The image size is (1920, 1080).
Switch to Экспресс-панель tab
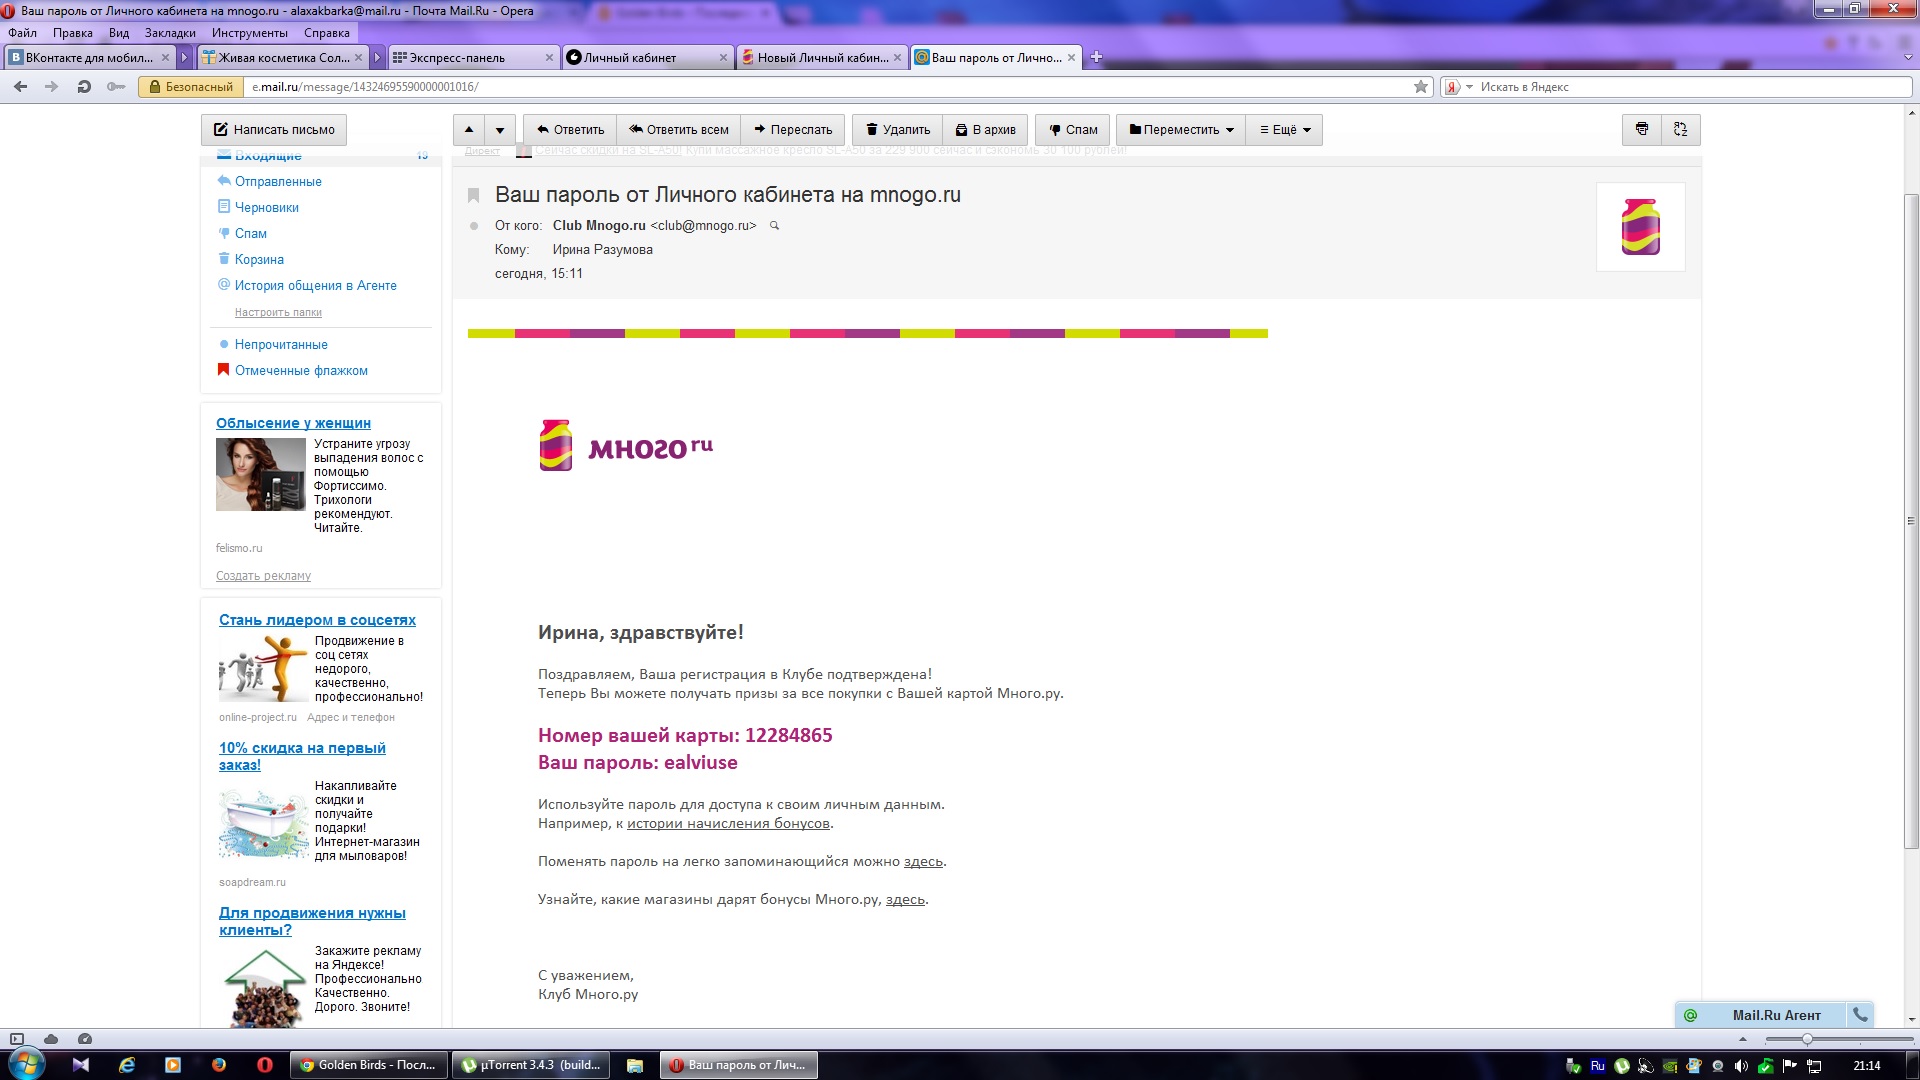pos(472,58)
